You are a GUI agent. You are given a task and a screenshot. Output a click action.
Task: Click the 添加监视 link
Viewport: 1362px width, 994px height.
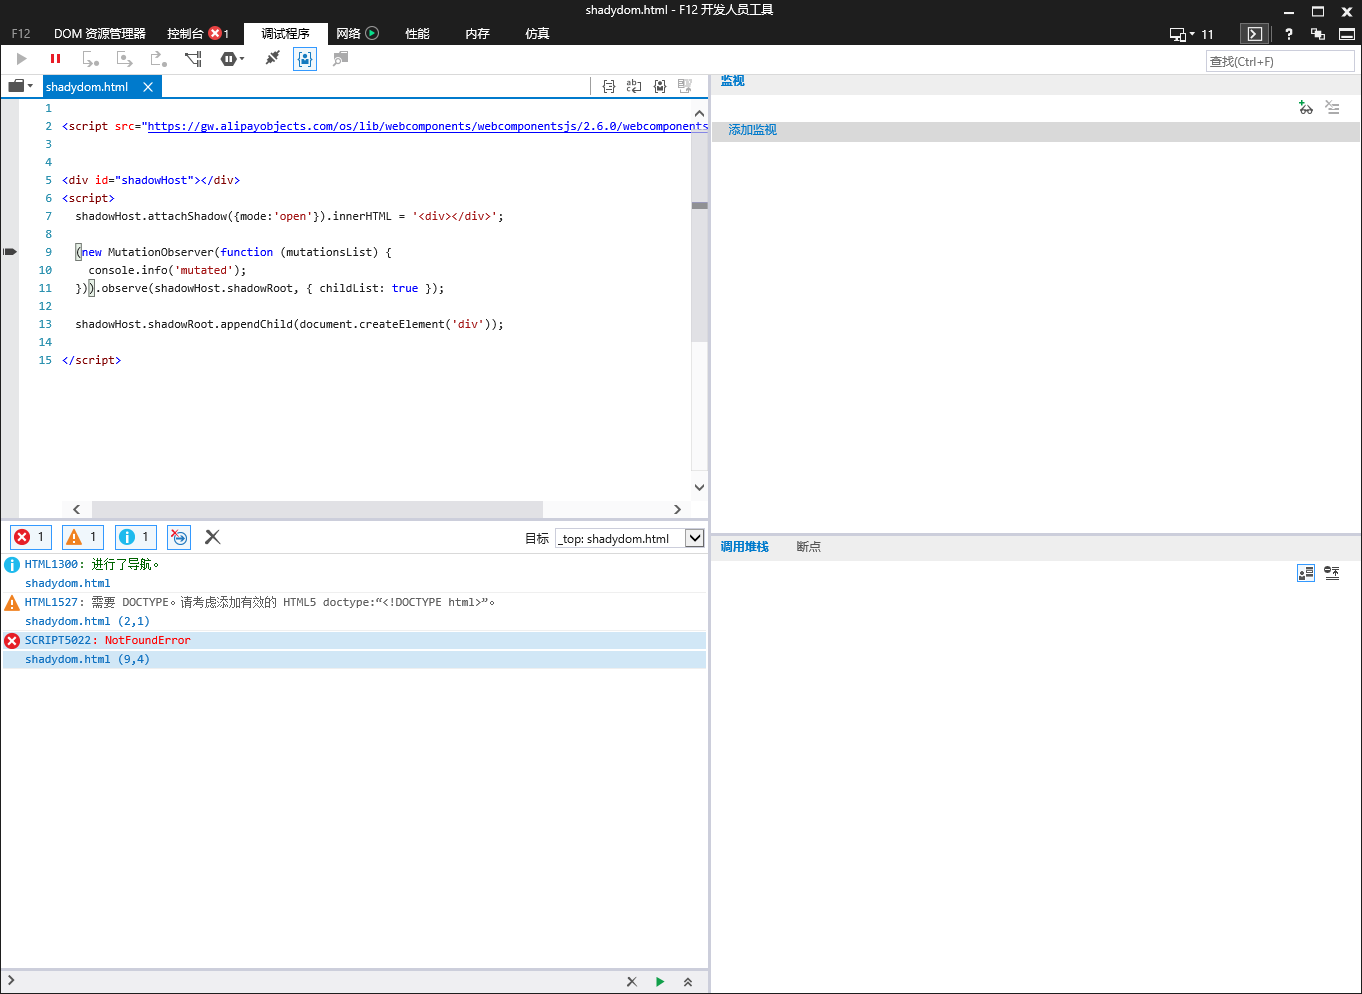pyautogui.click(x=752, y=130)
